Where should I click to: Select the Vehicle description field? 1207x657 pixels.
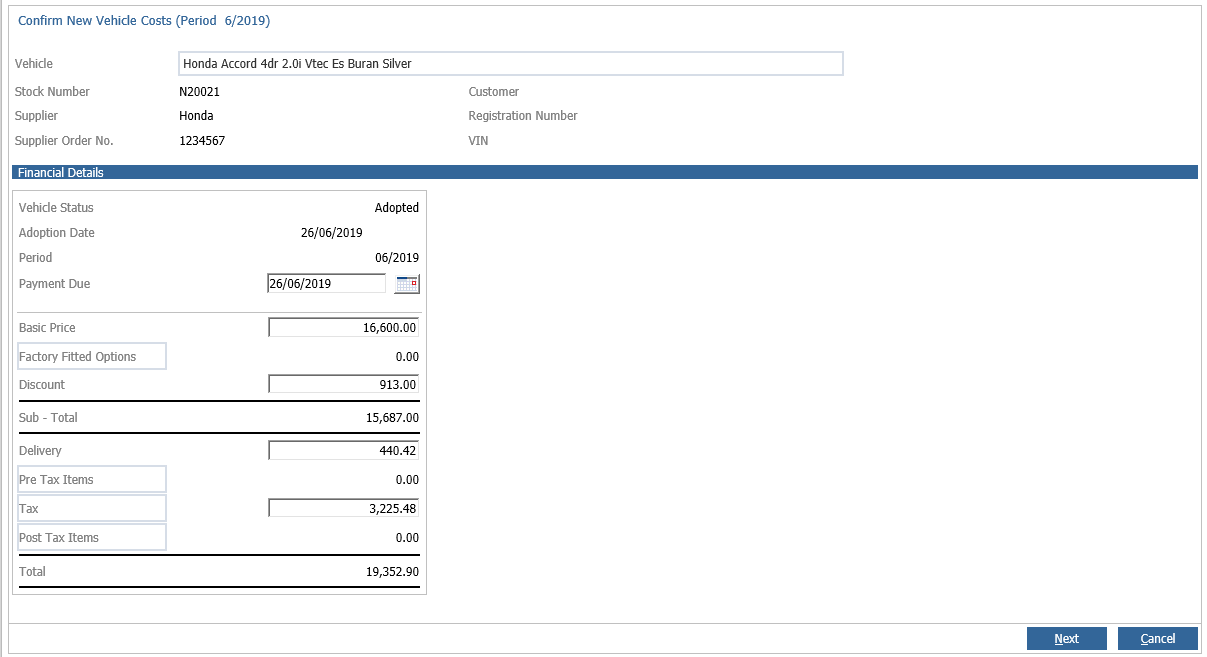(511, 64)
